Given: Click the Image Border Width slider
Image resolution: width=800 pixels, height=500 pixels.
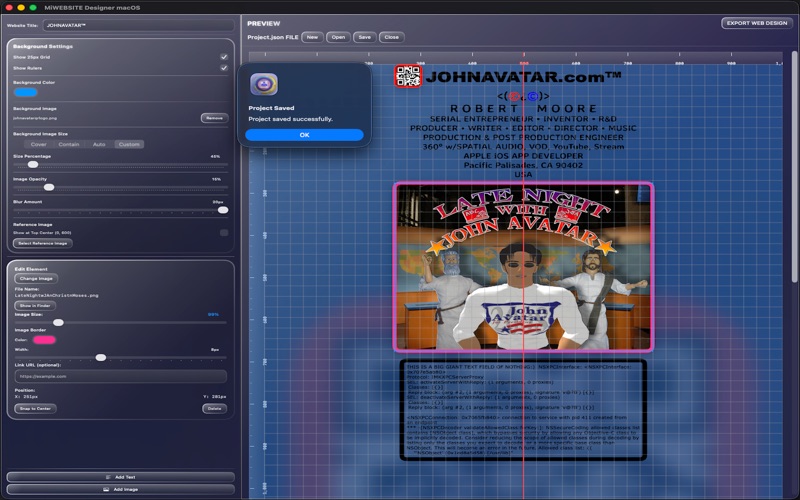Looking at the screenshot, I should tap(120, 358).
